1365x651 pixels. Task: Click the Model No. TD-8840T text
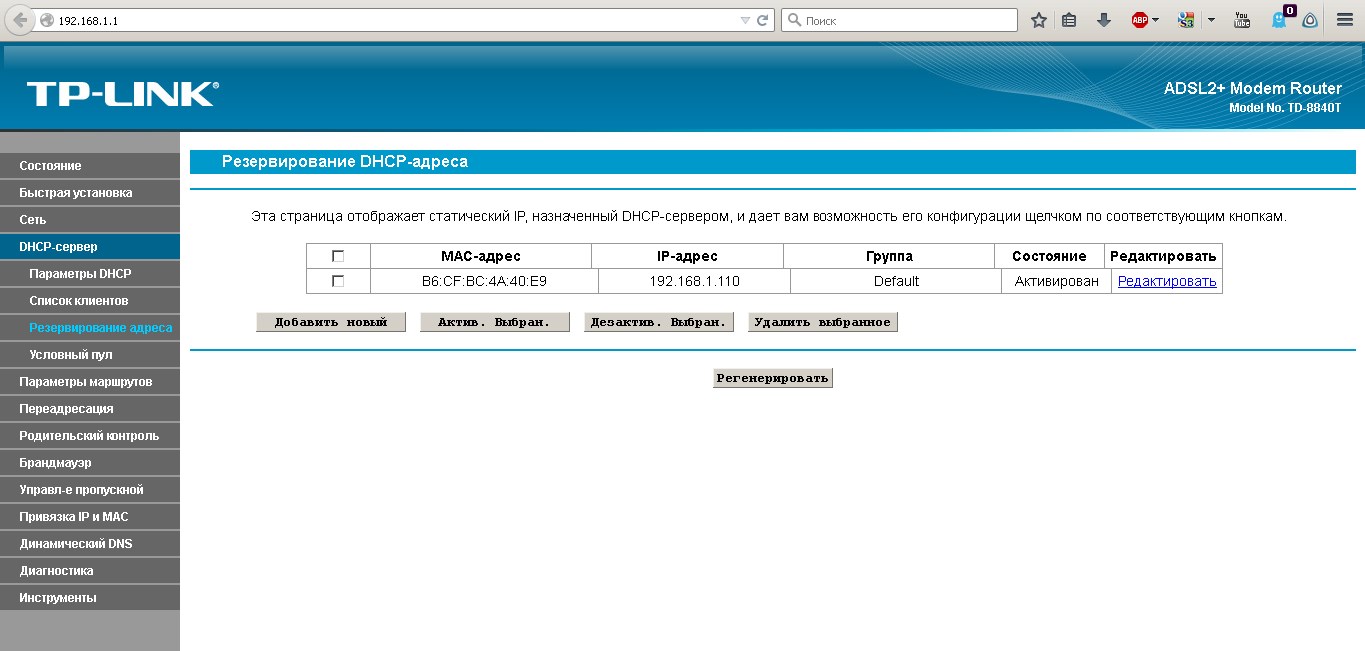1285,107
